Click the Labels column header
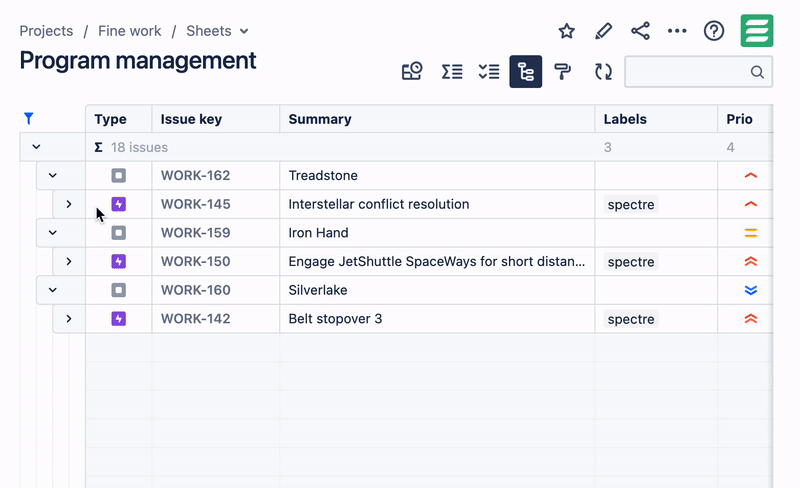 pos(656,119)
